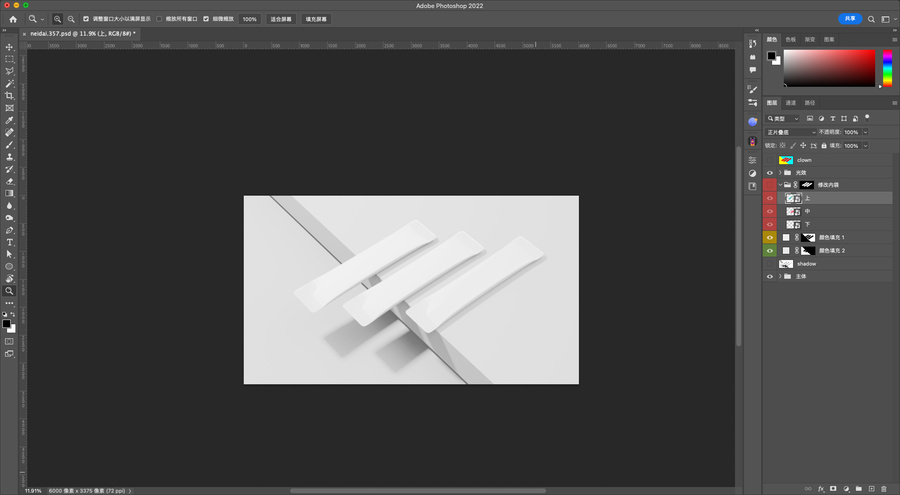Image resolution: width=900 pixels, height=495 pixels.
Task: Select the Eyedropper tool
Action: click(9, 120)
